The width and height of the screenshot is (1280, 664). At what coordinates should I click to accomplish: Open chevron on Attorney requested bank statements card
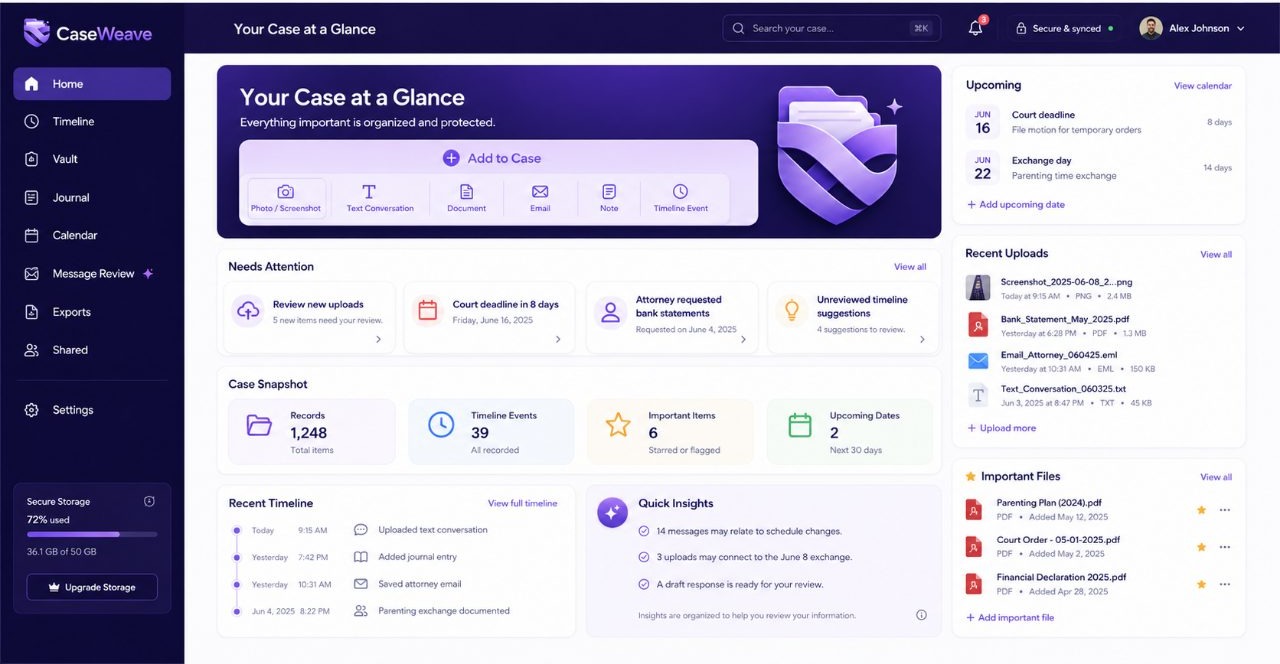coord(743,340)
